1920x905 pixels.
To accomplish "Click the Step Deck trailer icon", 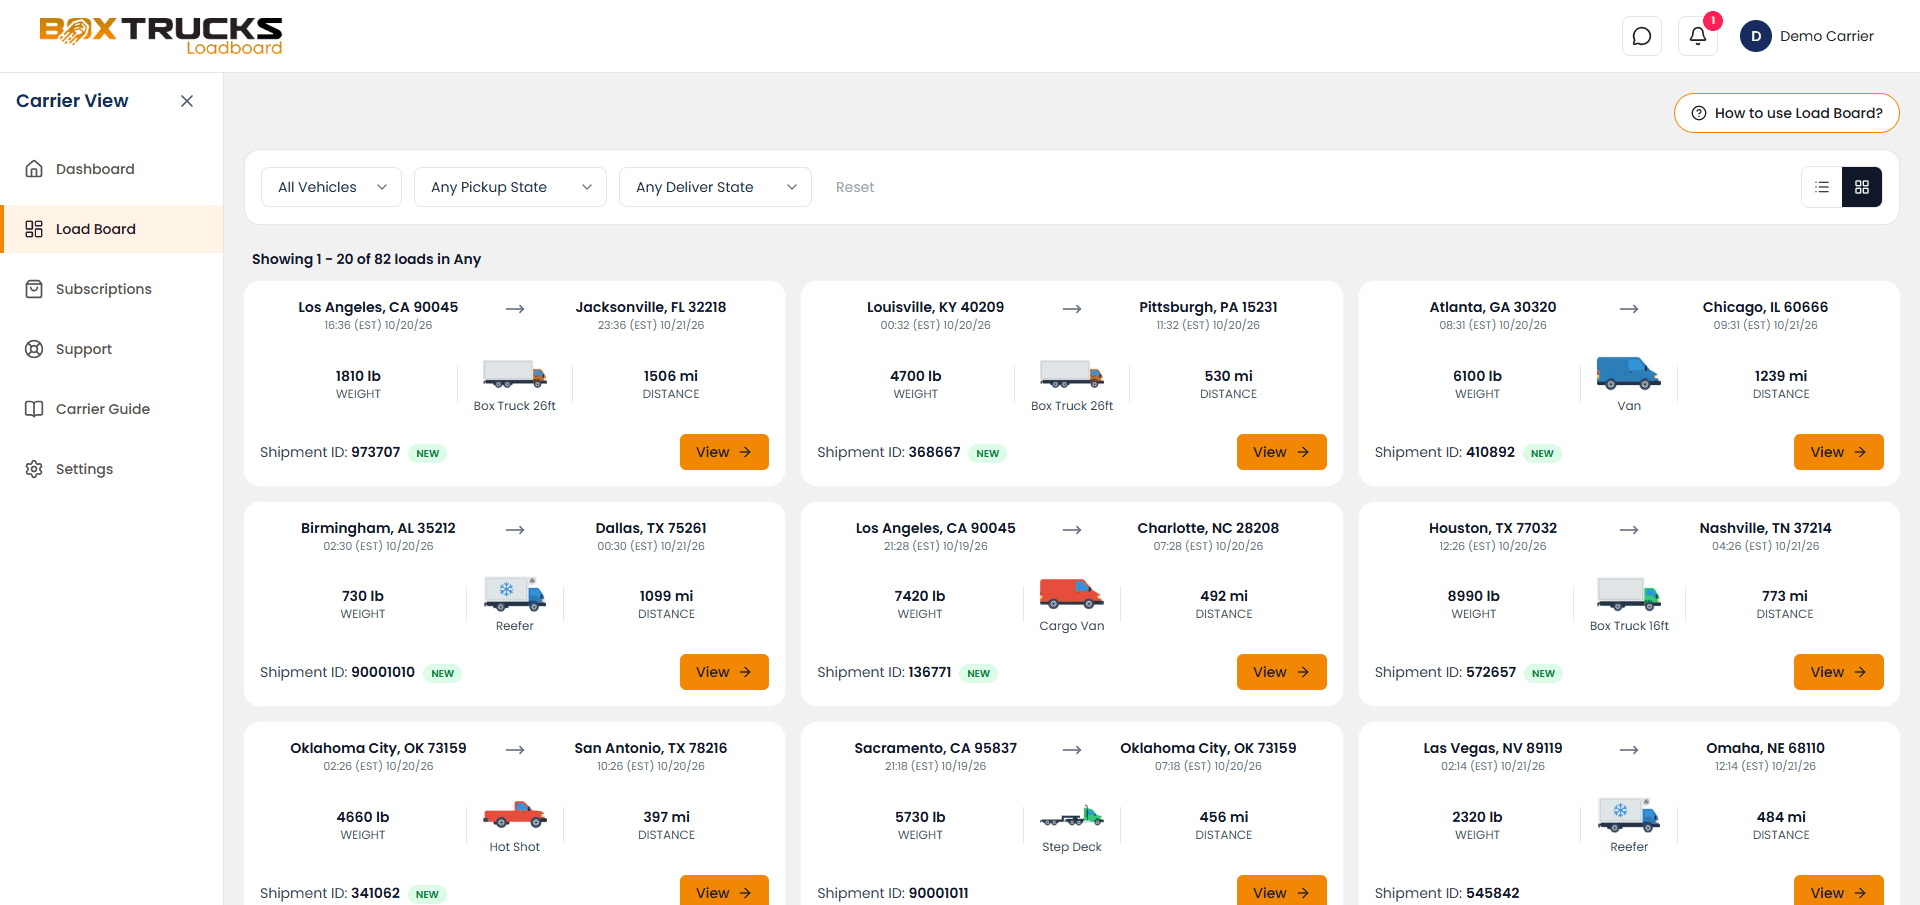I will point(1072,816).
